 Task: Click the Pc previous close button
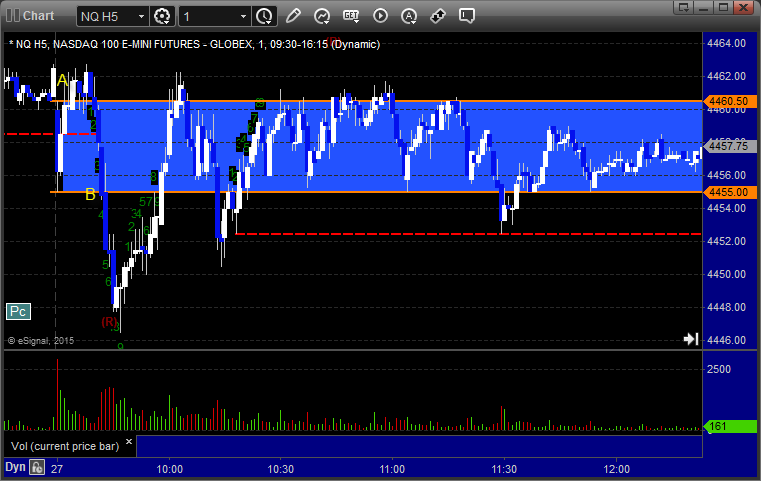coord(18,311)
